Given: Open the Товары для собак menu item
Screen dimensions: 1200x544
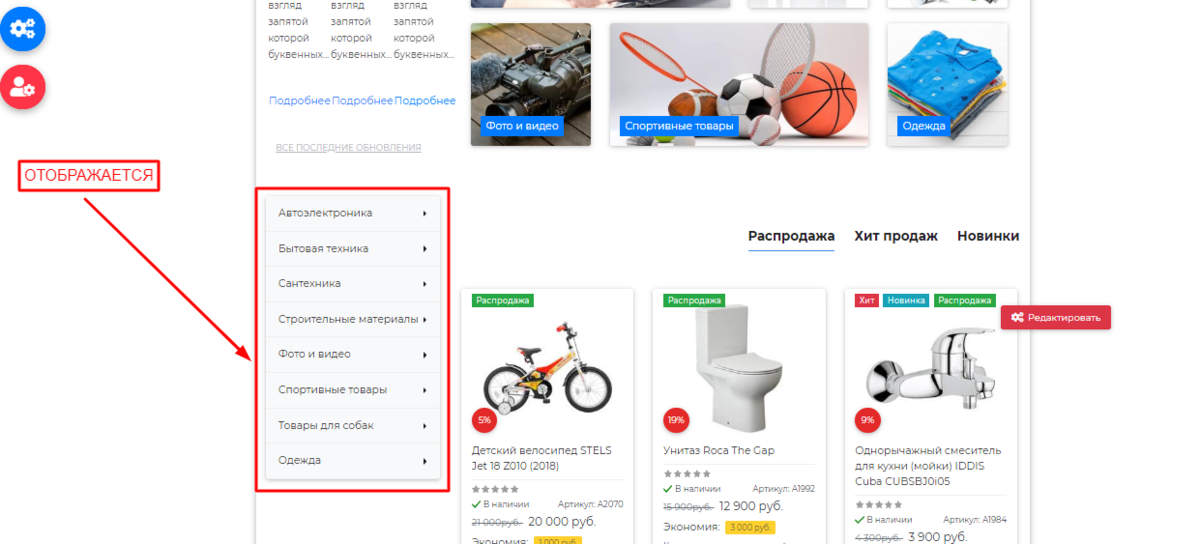Looking at the screenshot, I should pyautogui.click(x=353, y=425).
